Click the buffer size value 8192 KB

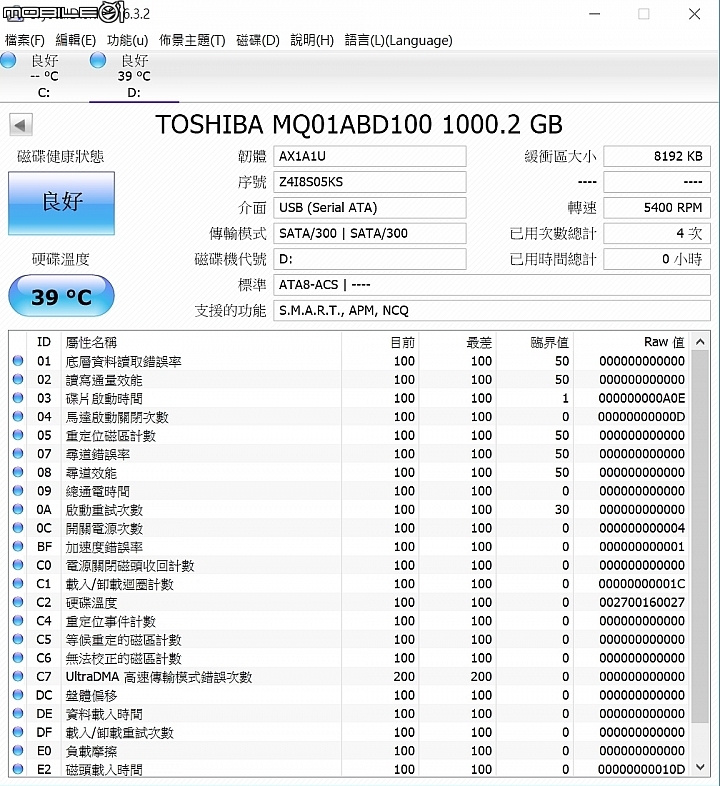click(x=657, y=156)
